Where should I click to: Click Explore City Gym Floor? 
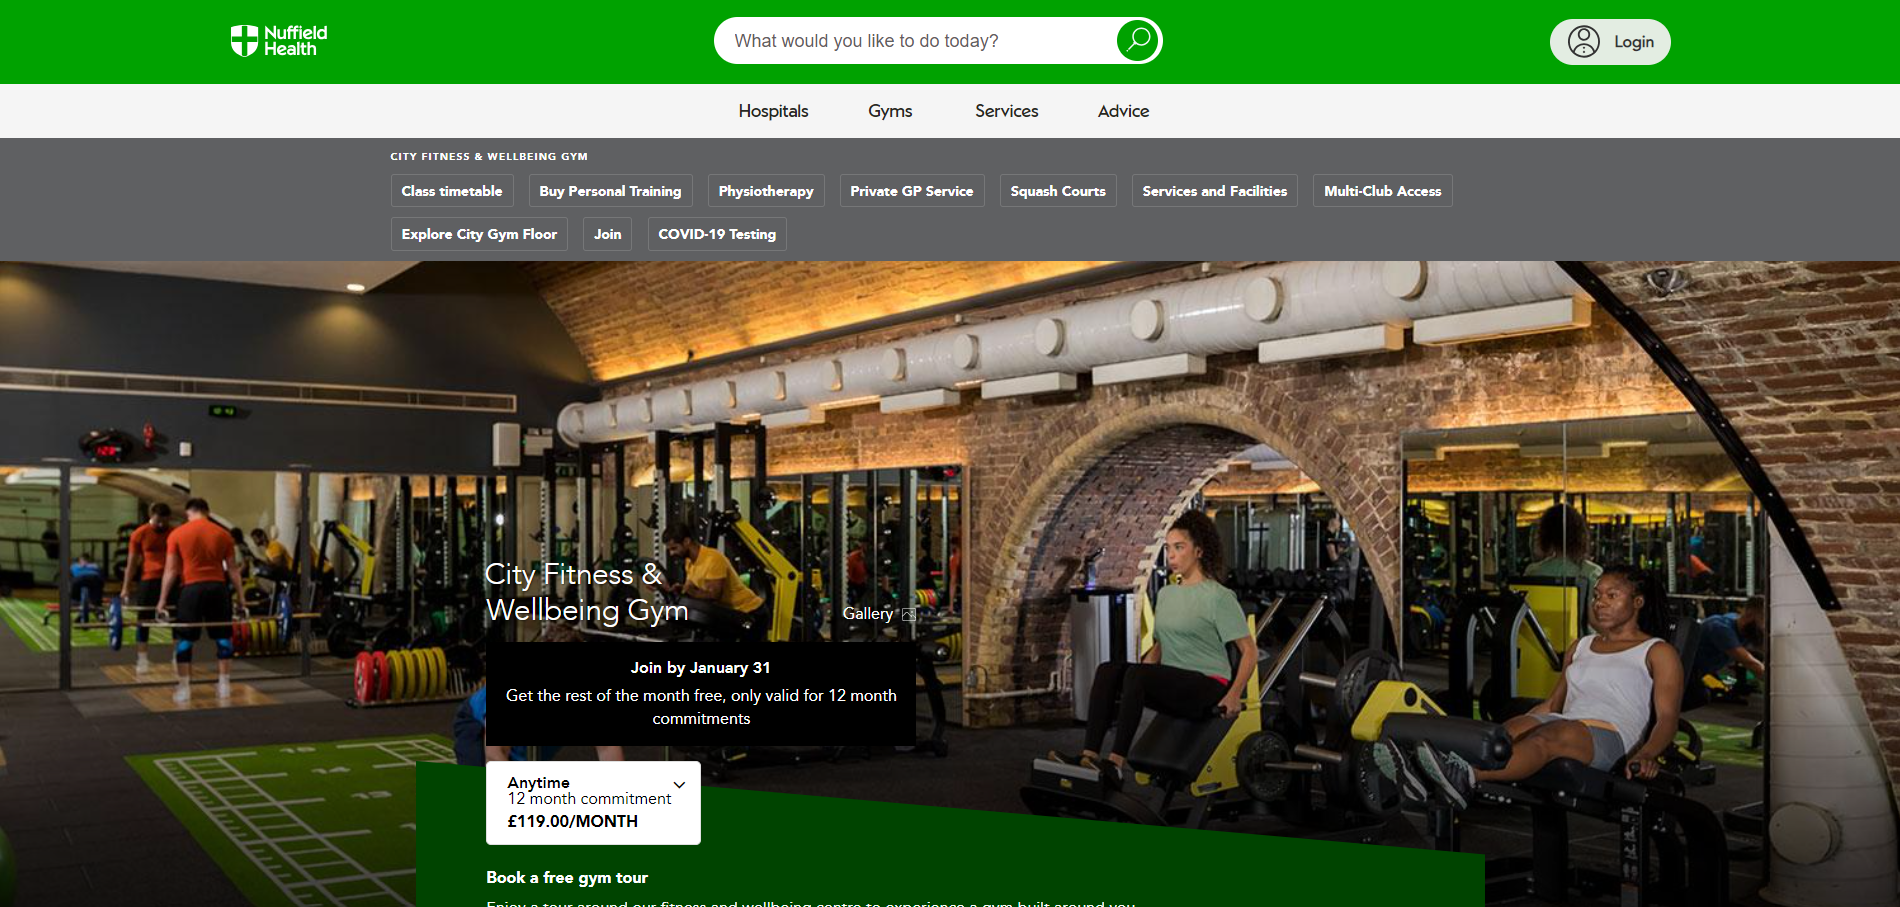pyautogui.click(x=478, y=233)
